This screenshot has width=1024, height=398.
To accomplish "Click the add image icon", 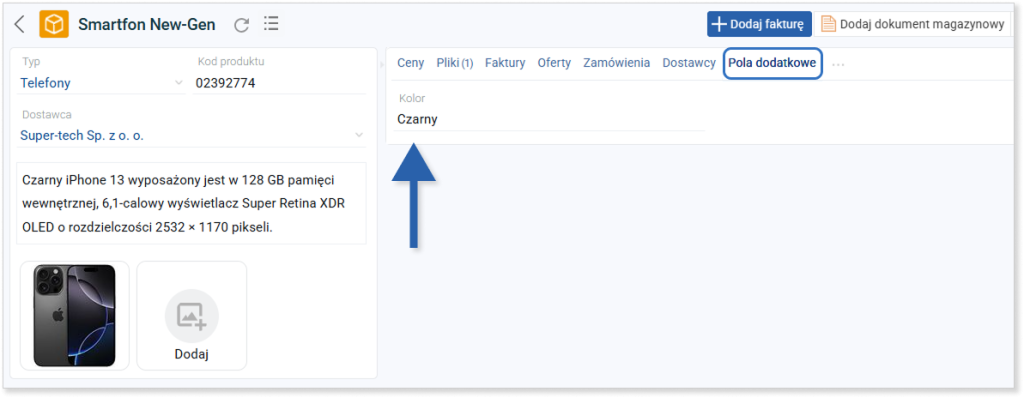I will (191, 316).
